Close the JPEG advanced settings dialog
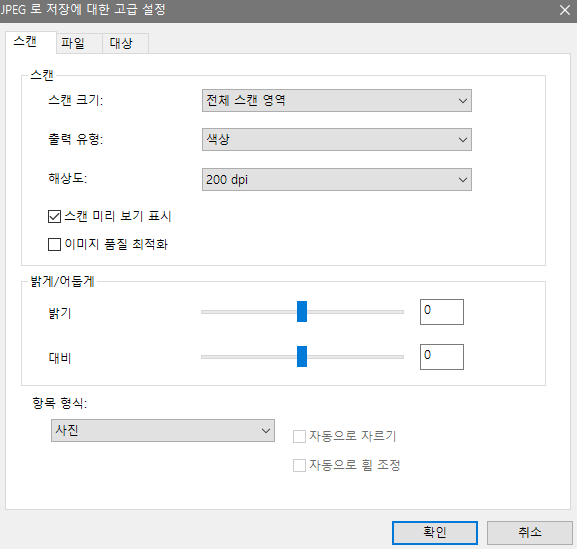577x549 pixels. point(564,10)
